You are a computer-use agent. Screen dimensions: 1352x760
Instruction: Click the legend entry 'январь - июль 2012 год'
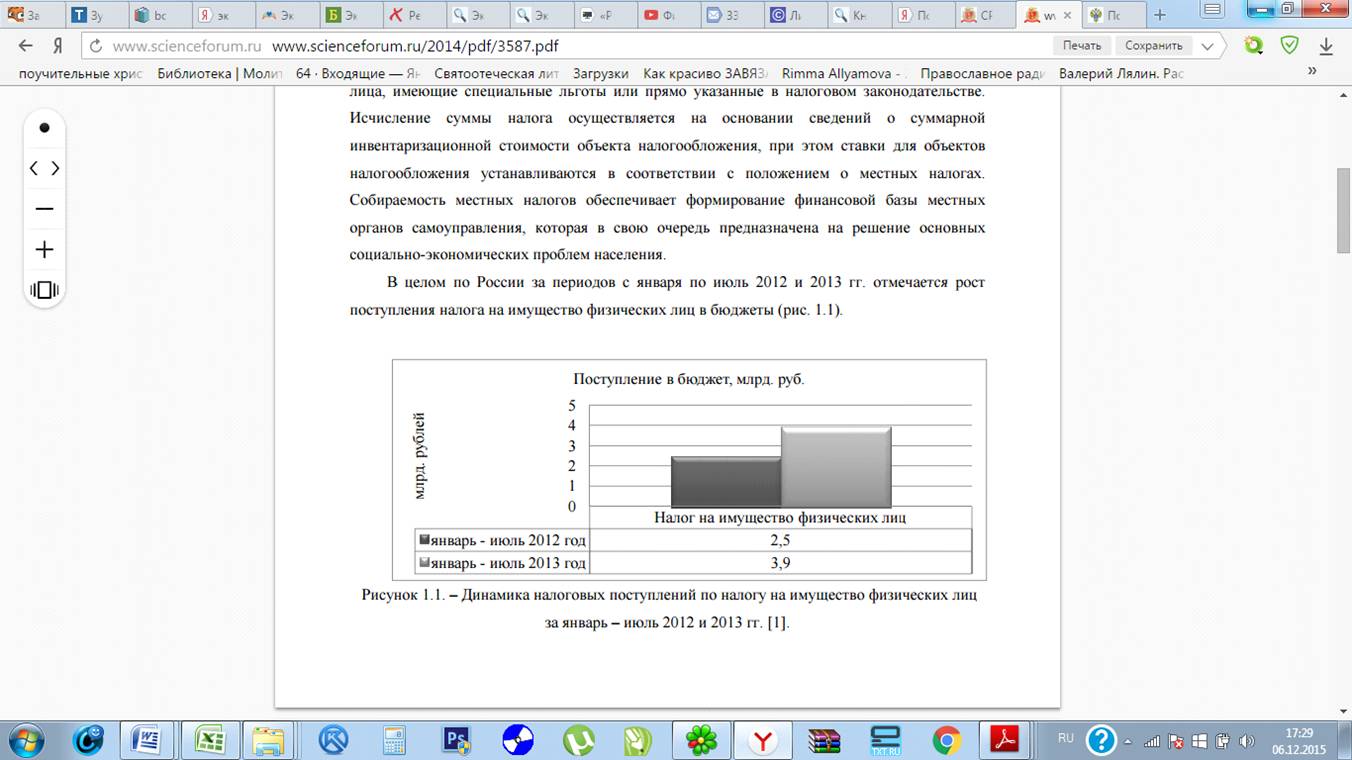502,540
